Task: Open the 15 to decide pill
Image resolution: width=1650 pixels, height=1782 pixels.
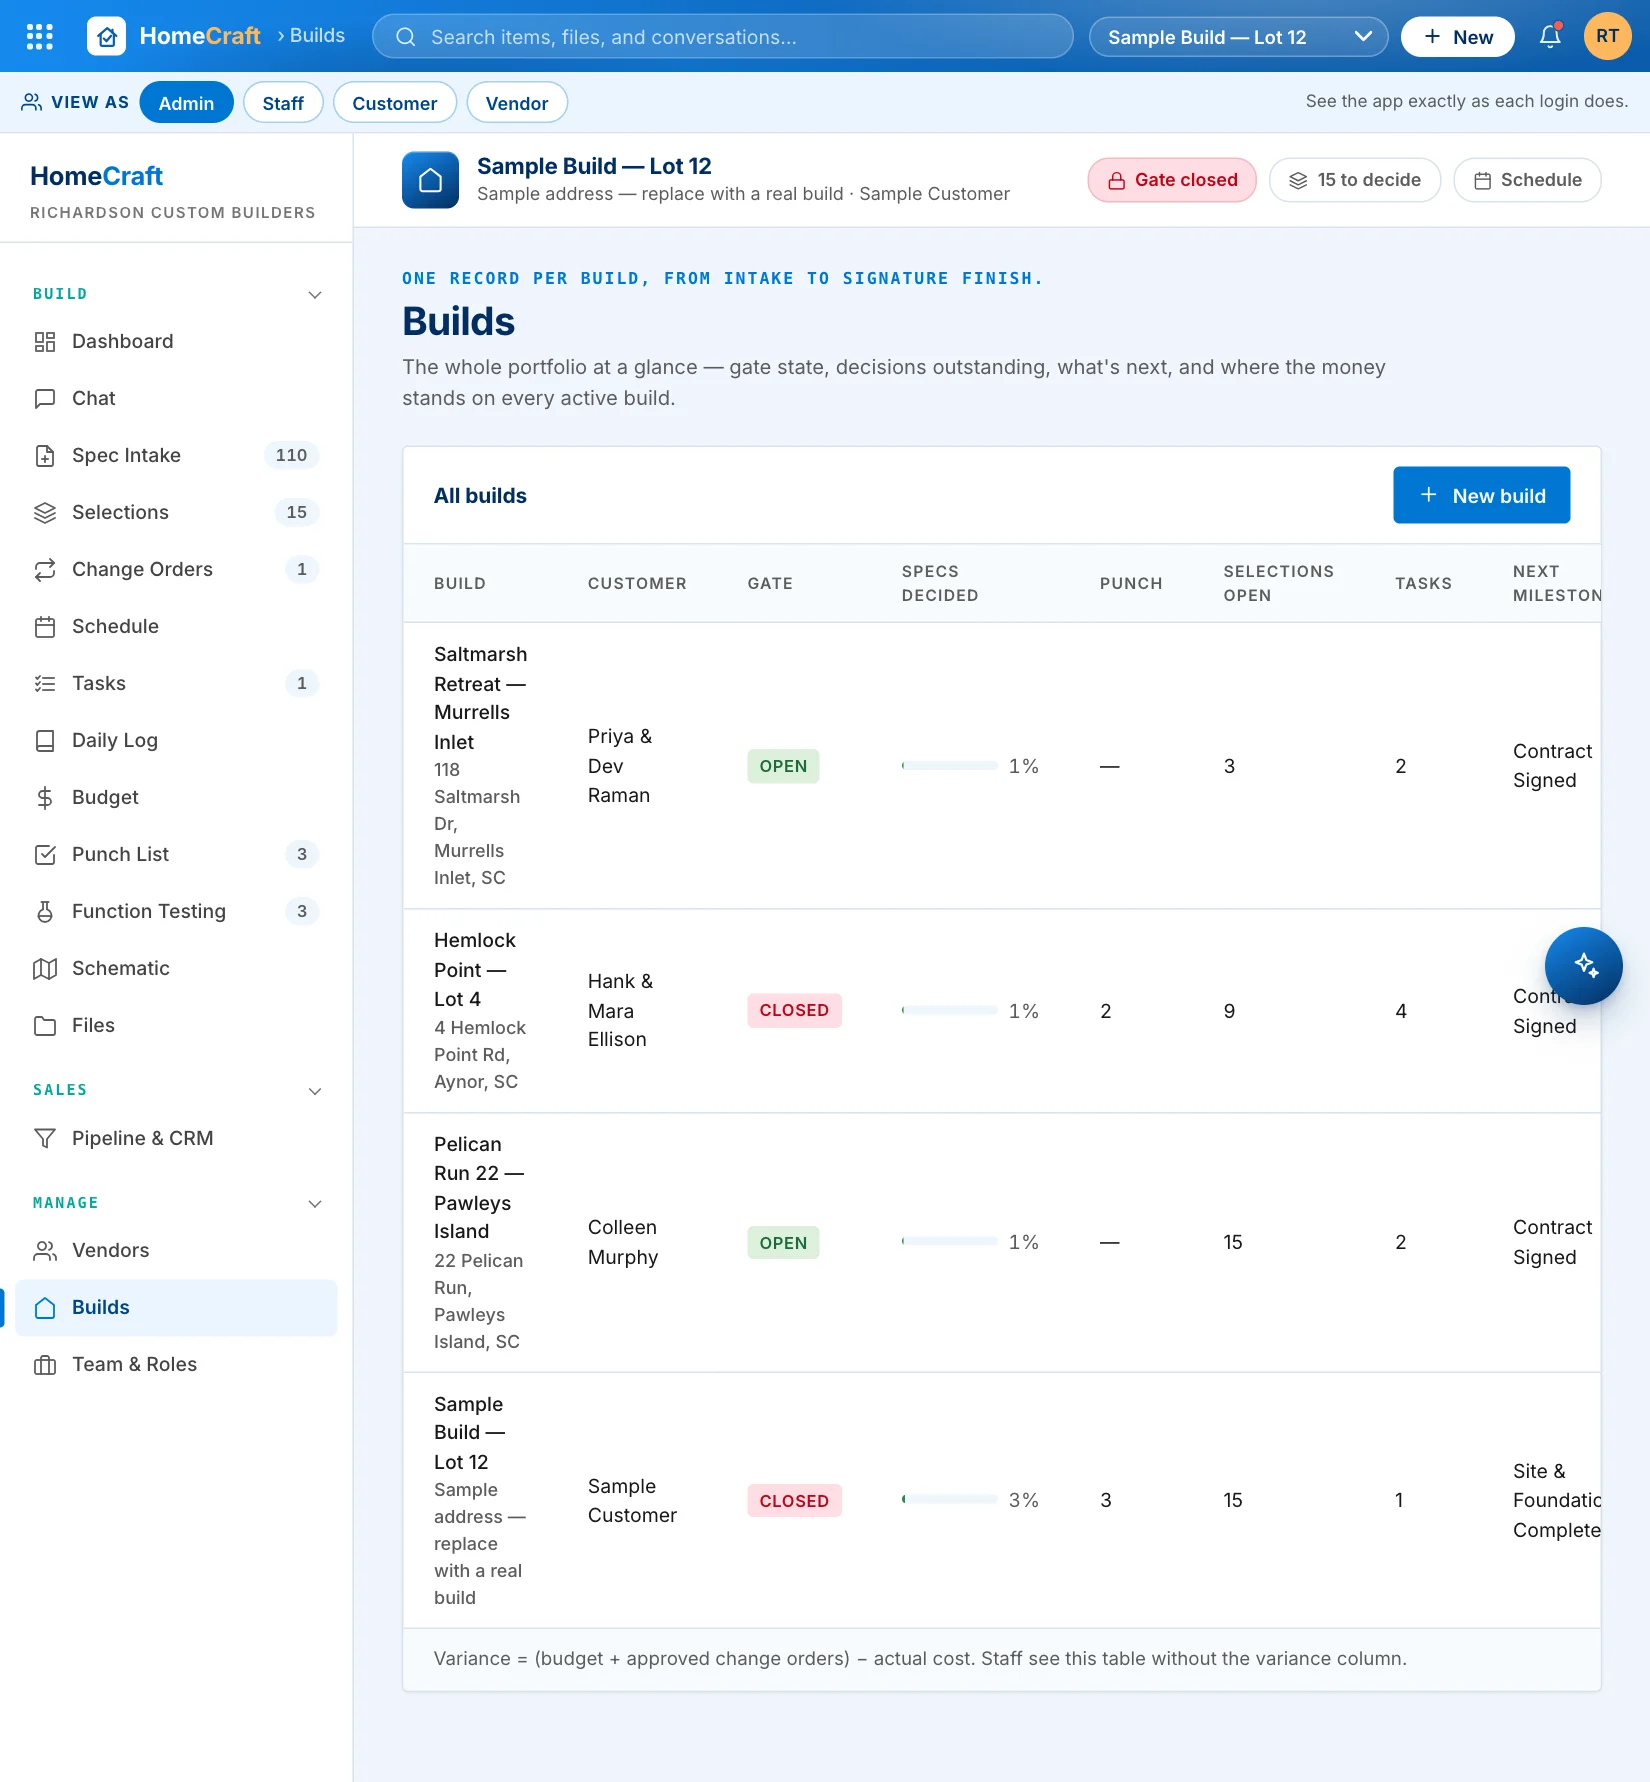Action: point(1355,180)
